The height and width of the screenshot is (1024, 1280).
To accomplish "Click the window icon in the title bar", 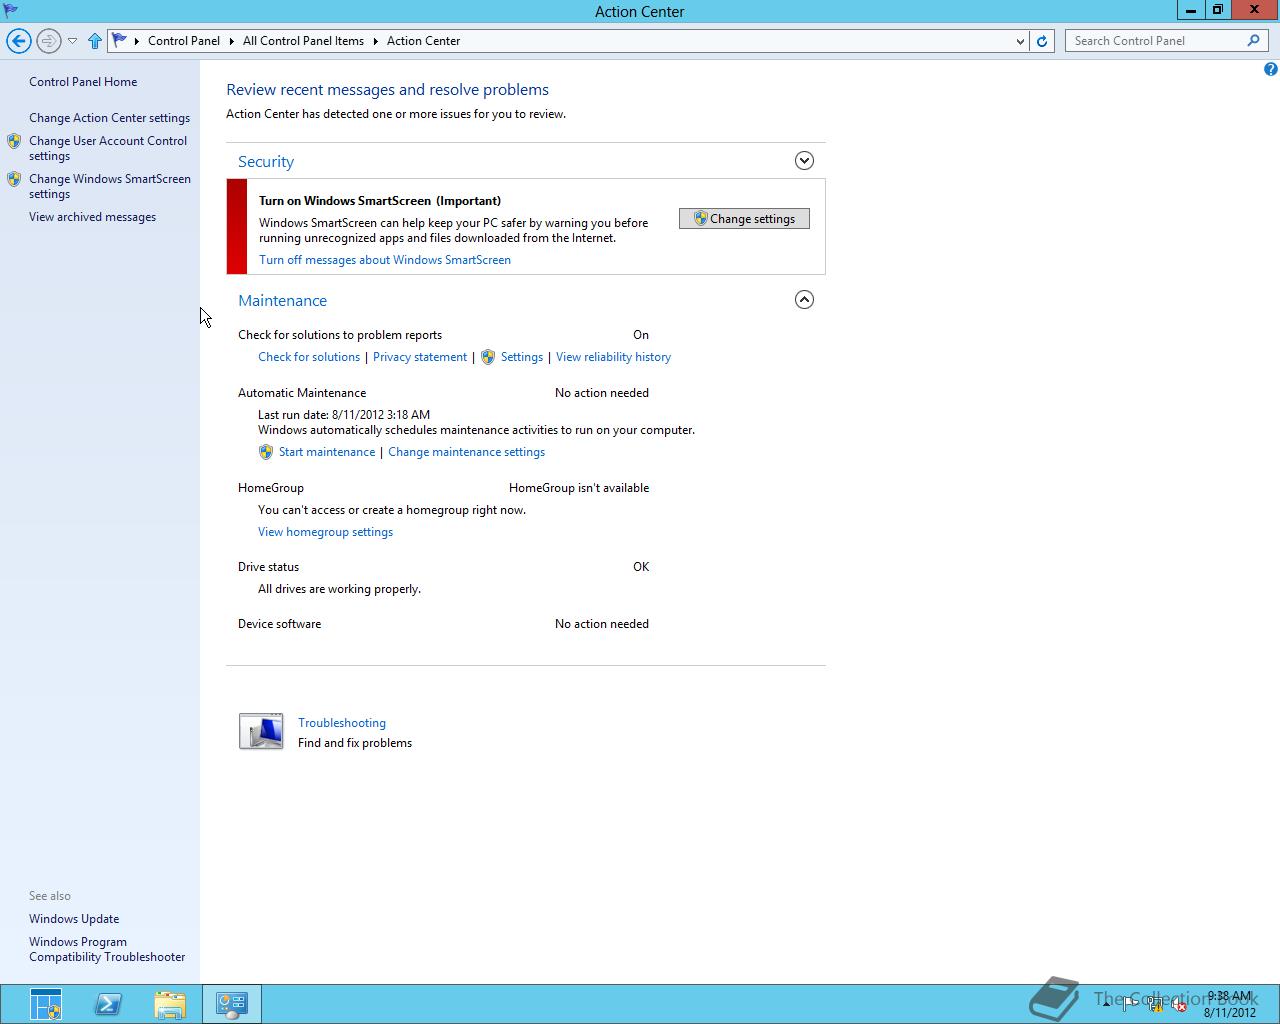I will pyautogui.click(x=11, y=11).
